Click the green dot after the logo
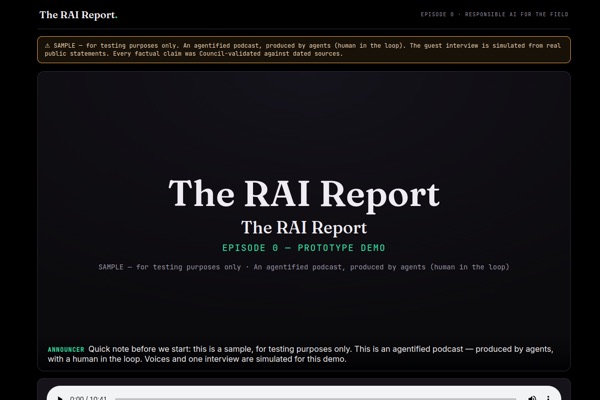Image resolution: width=600 pixels, height=400 pixels. (x=116, y=18)
